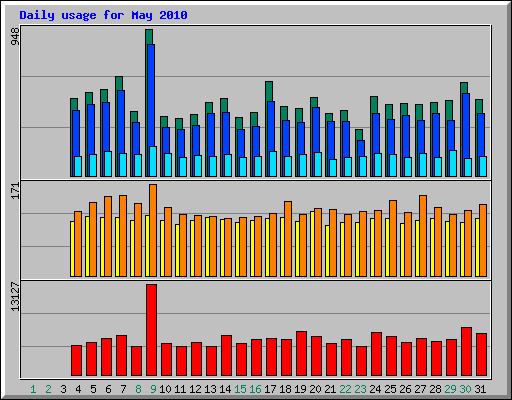Click day 6 on the x-axis
This screenshot has width=512, height=400.
108,389
